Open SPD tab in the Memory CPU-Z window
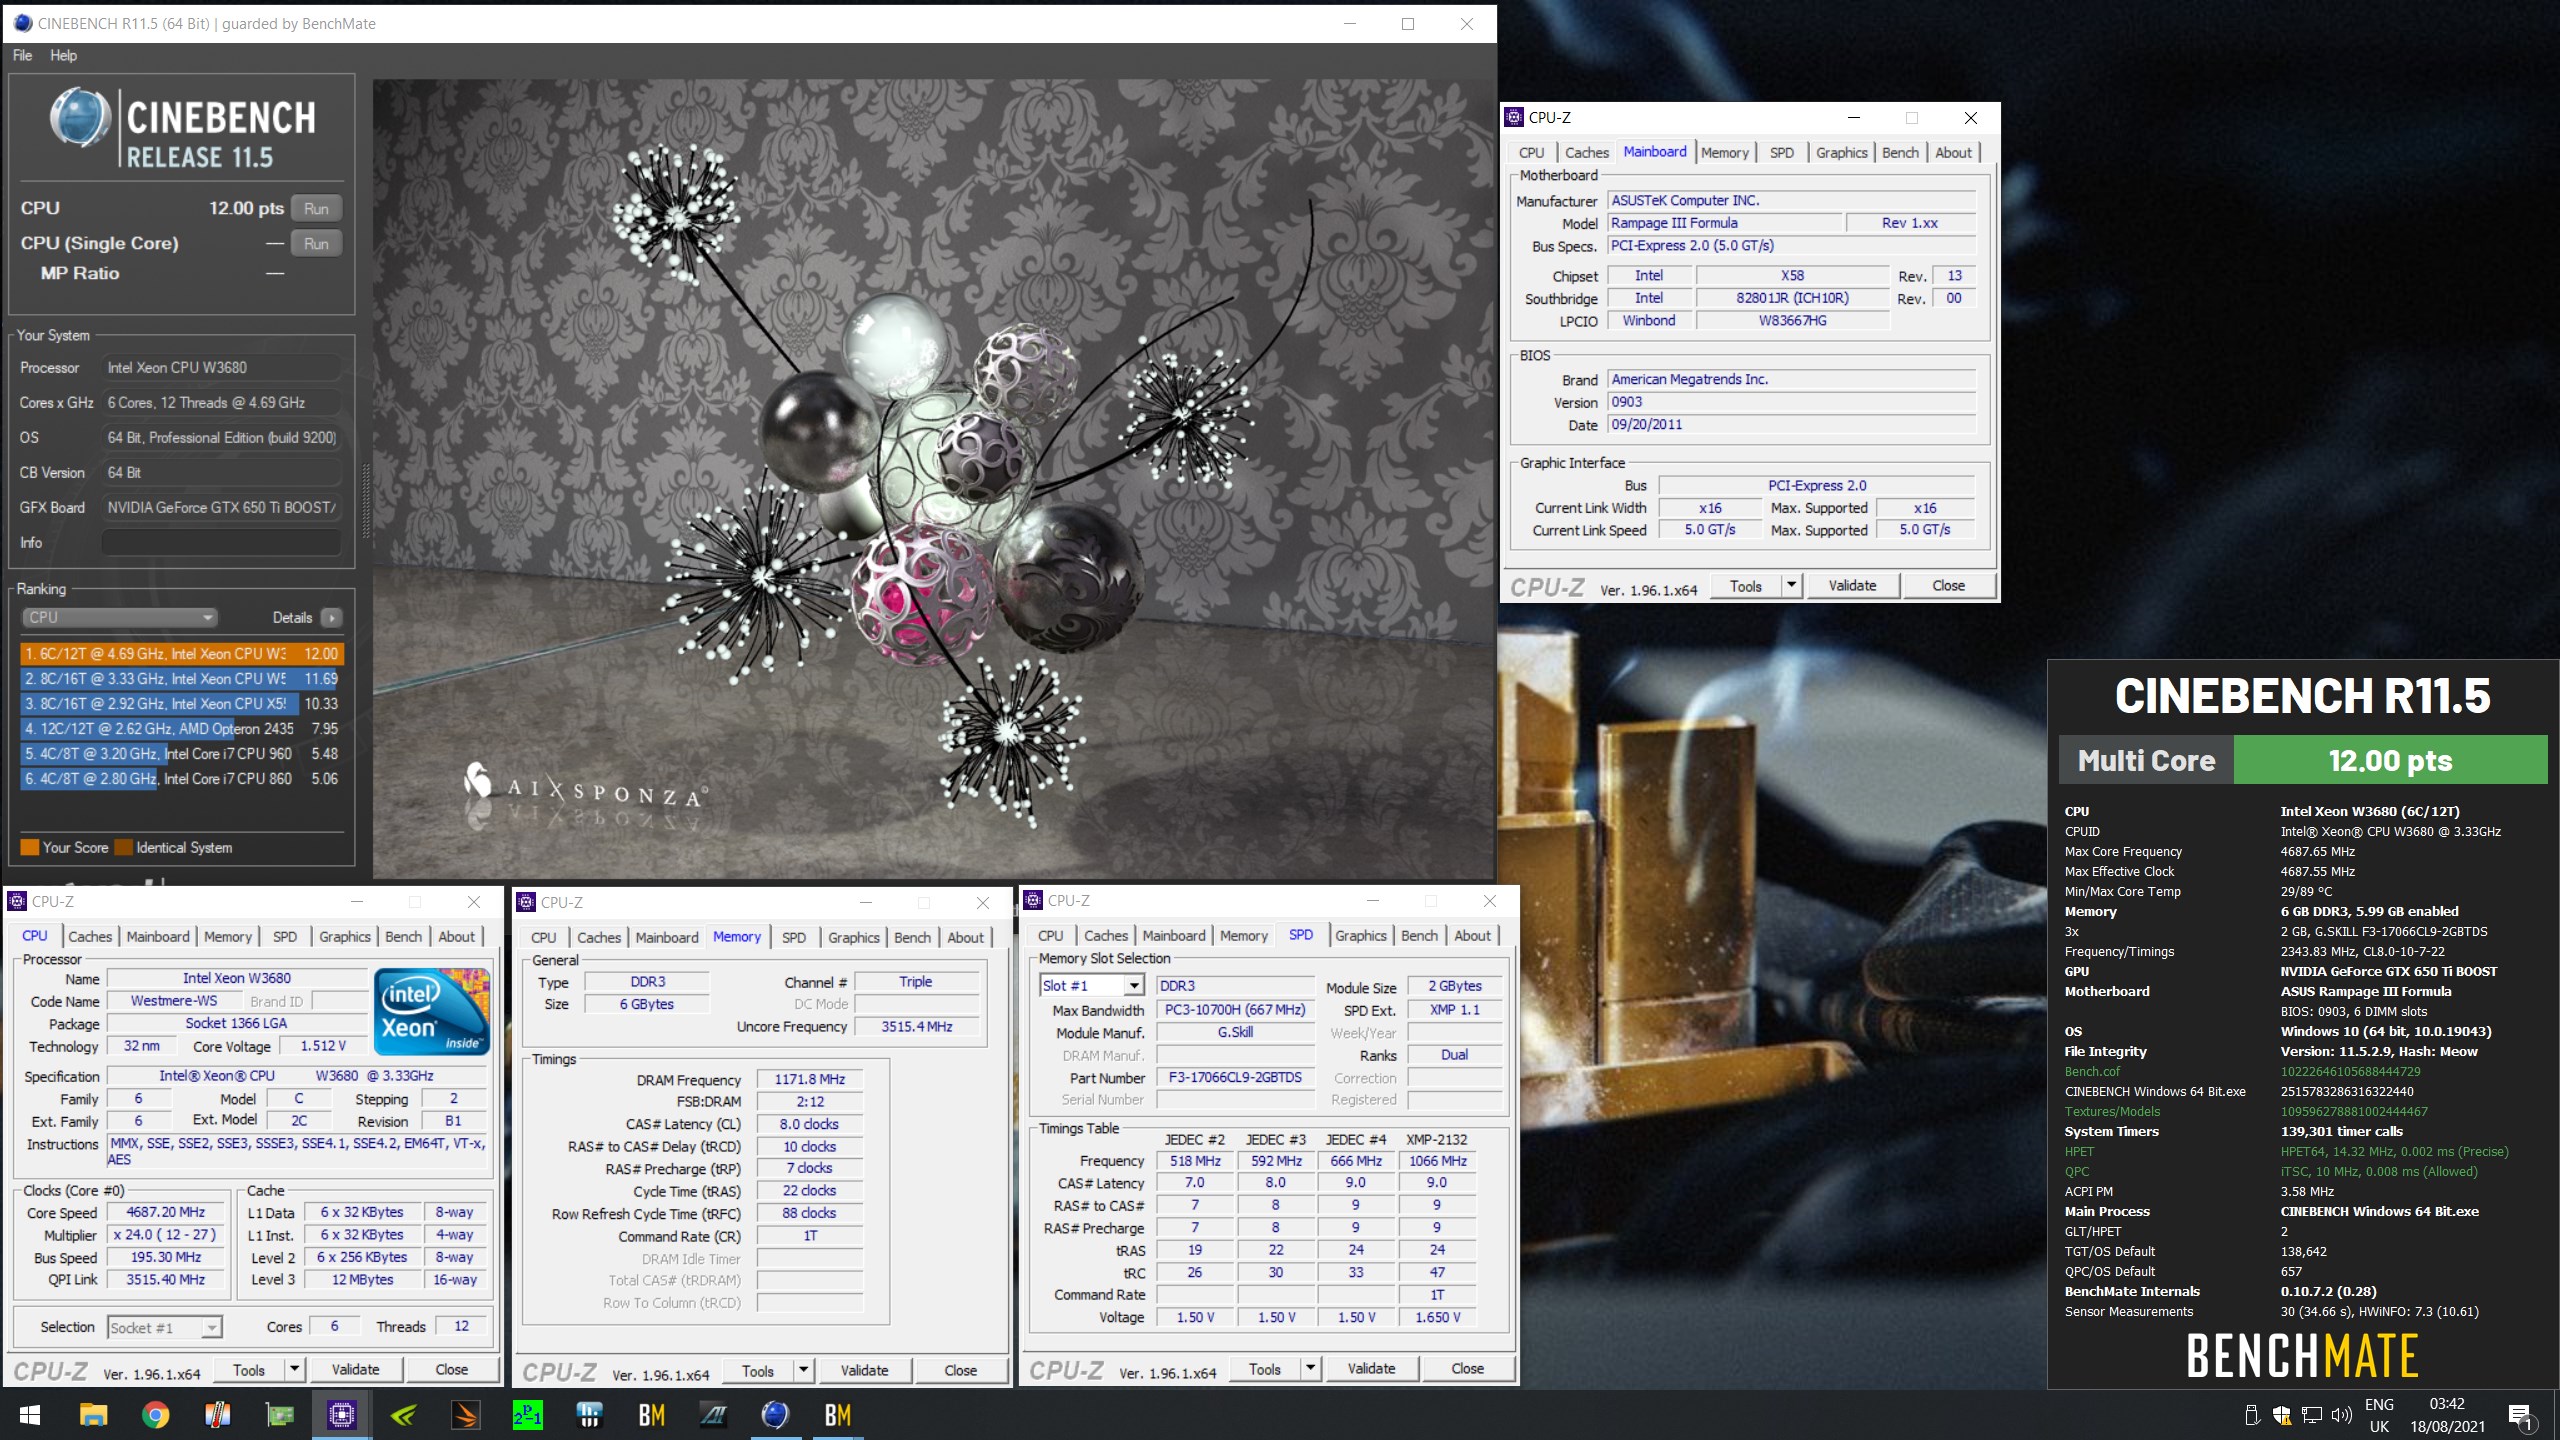 point(794,938)
